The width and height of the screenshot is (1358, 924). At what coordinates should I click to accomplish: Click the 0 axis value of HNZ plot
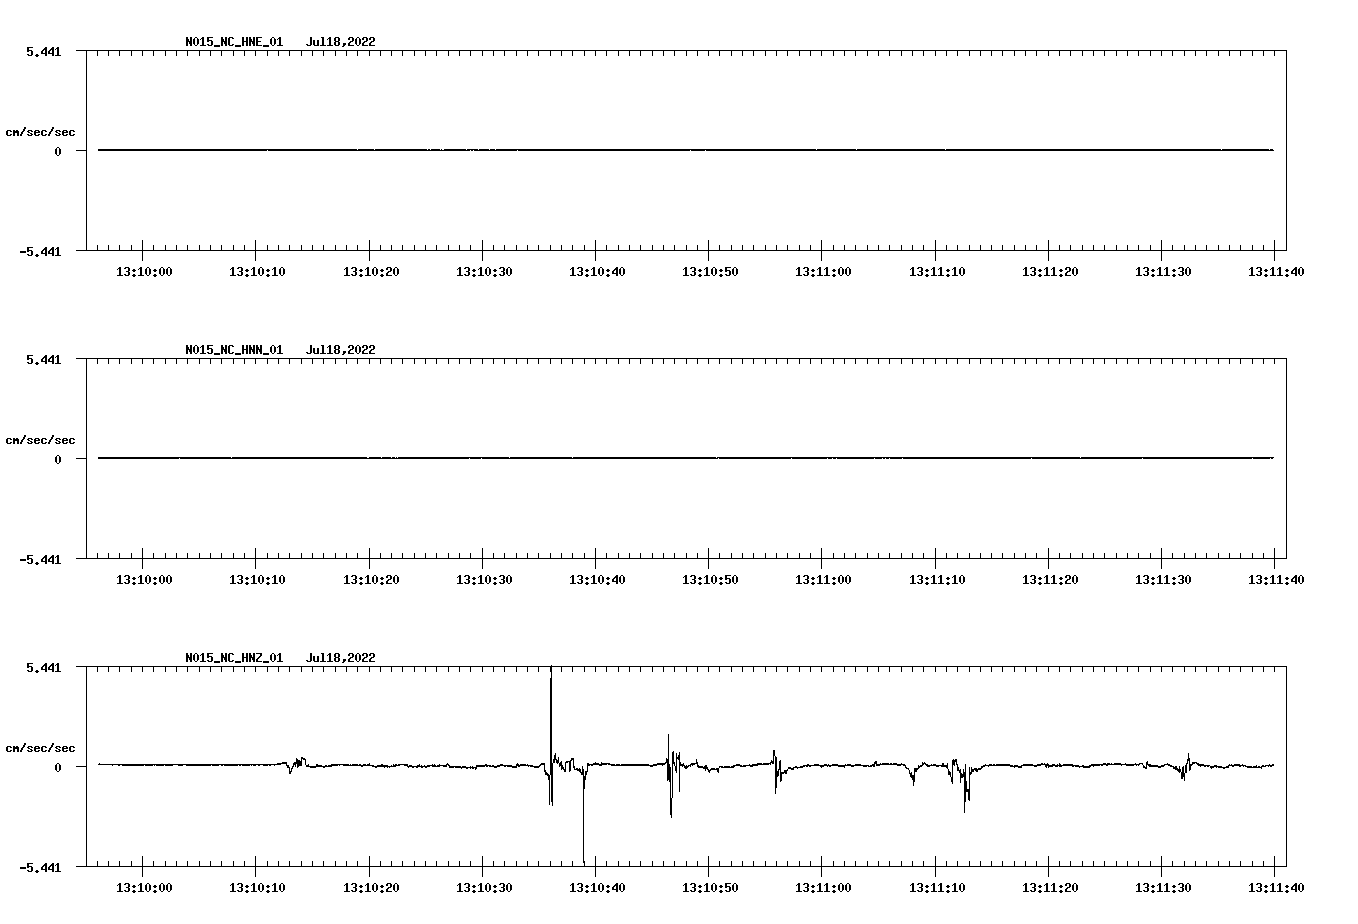(x=58, y=767)
